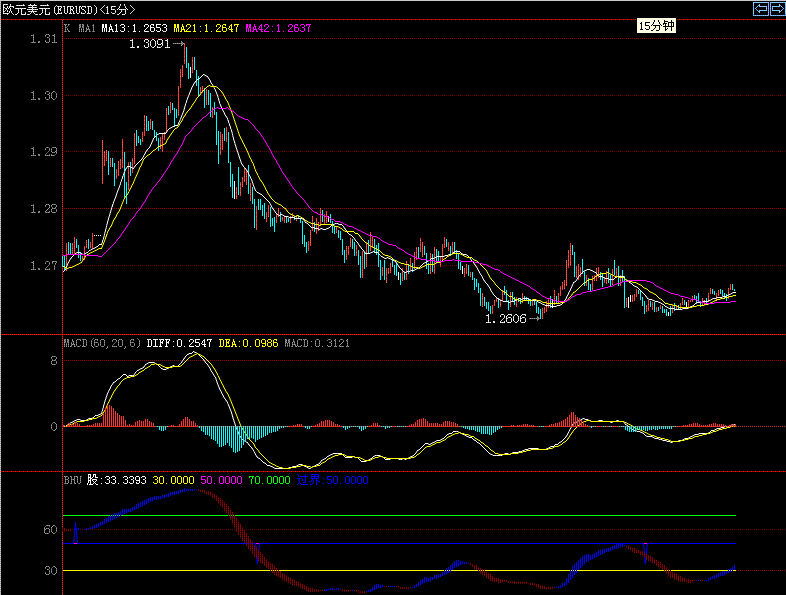The height and width of the screenshot is (595, 786).
Task: Click the green 70.0000 BHU level label
Action: [270, 480]
